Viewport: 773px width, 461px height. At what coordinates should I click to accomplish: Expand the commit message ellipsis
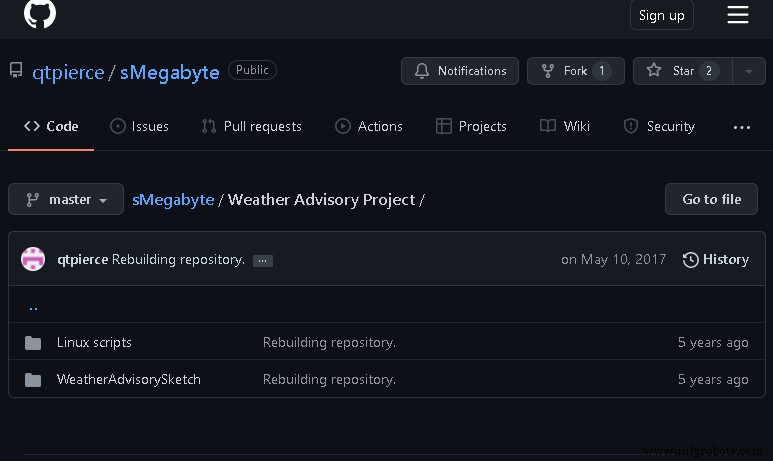262,260
